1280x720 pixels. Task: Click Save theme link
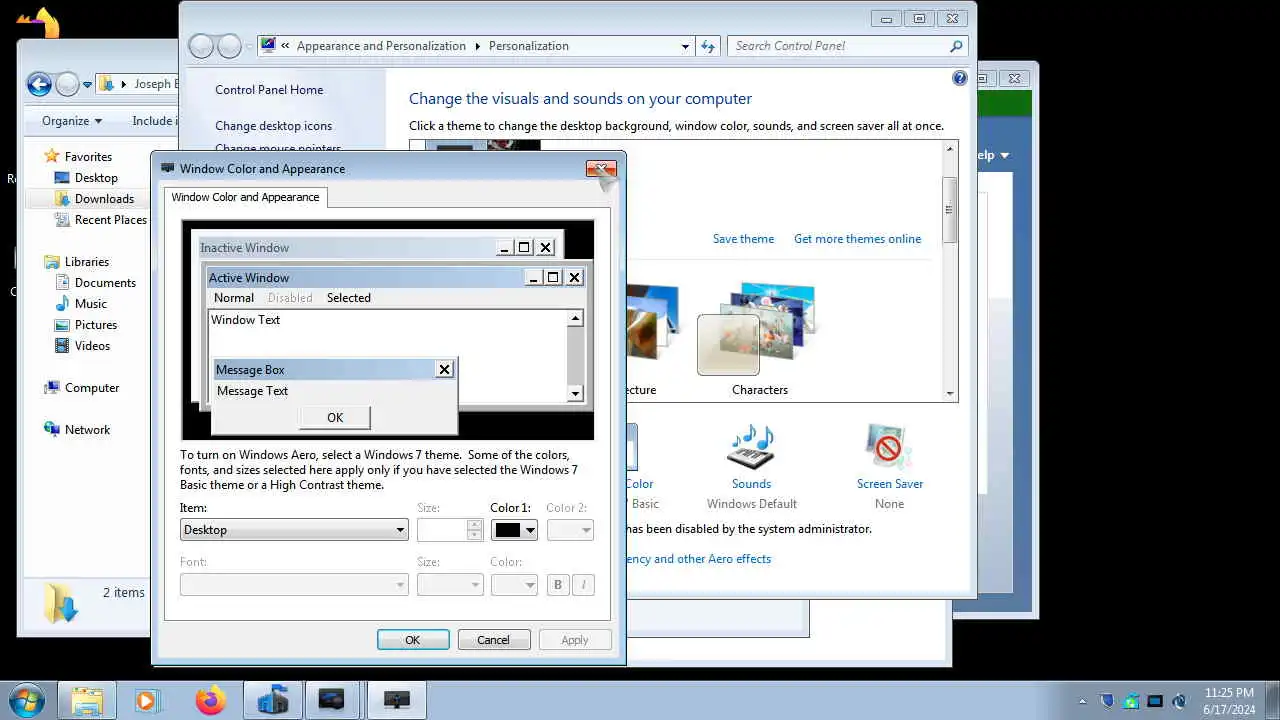click(743, 239)
